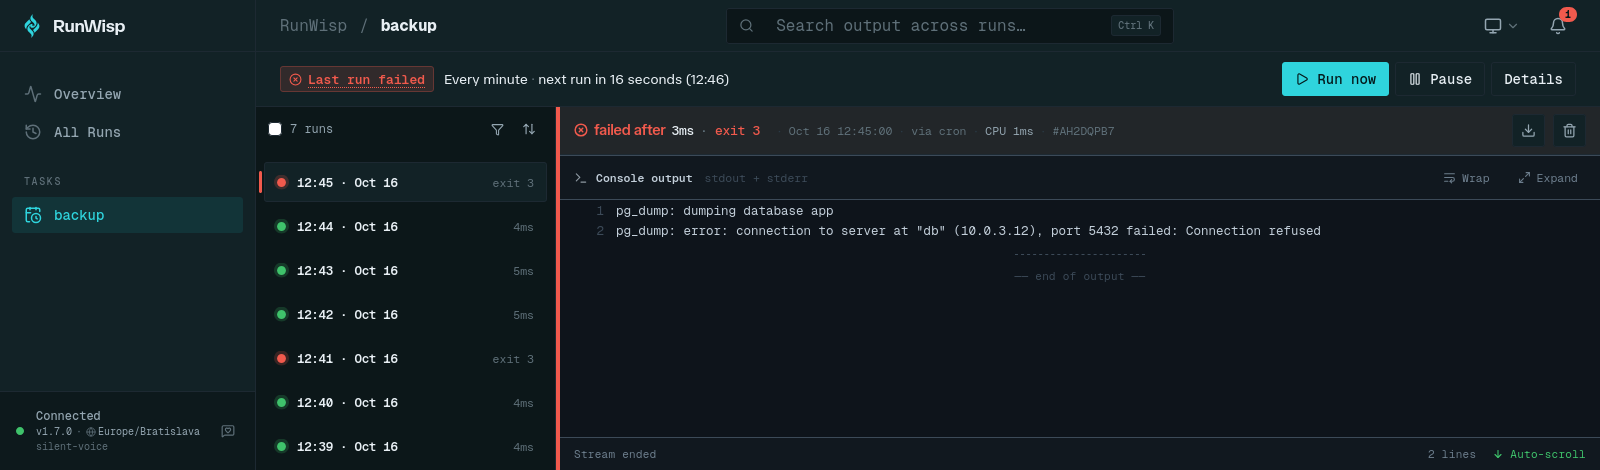Image resolution: width=1600 pixels, height=470 pixels.
Task: Click the search magnifier icon
Action: click(x=746, y=26)
